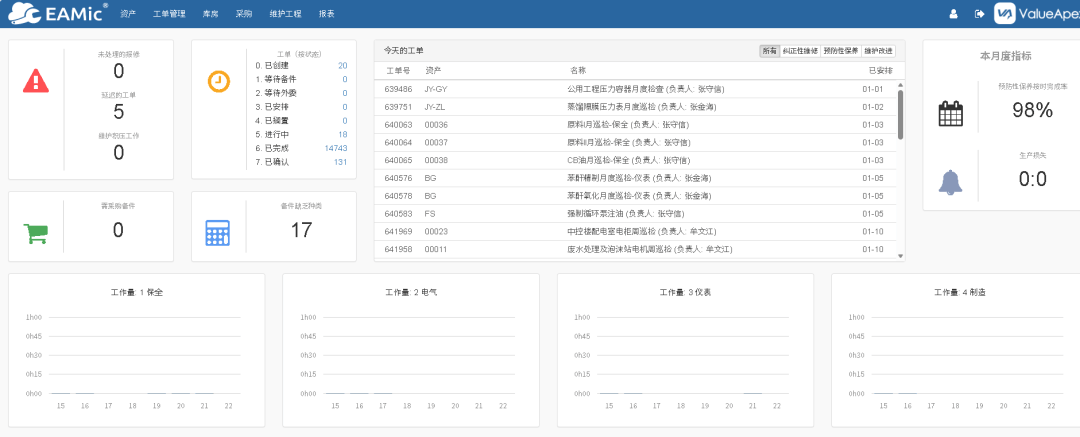This screenshot has width=1080, height=437.
Task: Switch filter to 预防性保养
Action: [x=840, y=51]
